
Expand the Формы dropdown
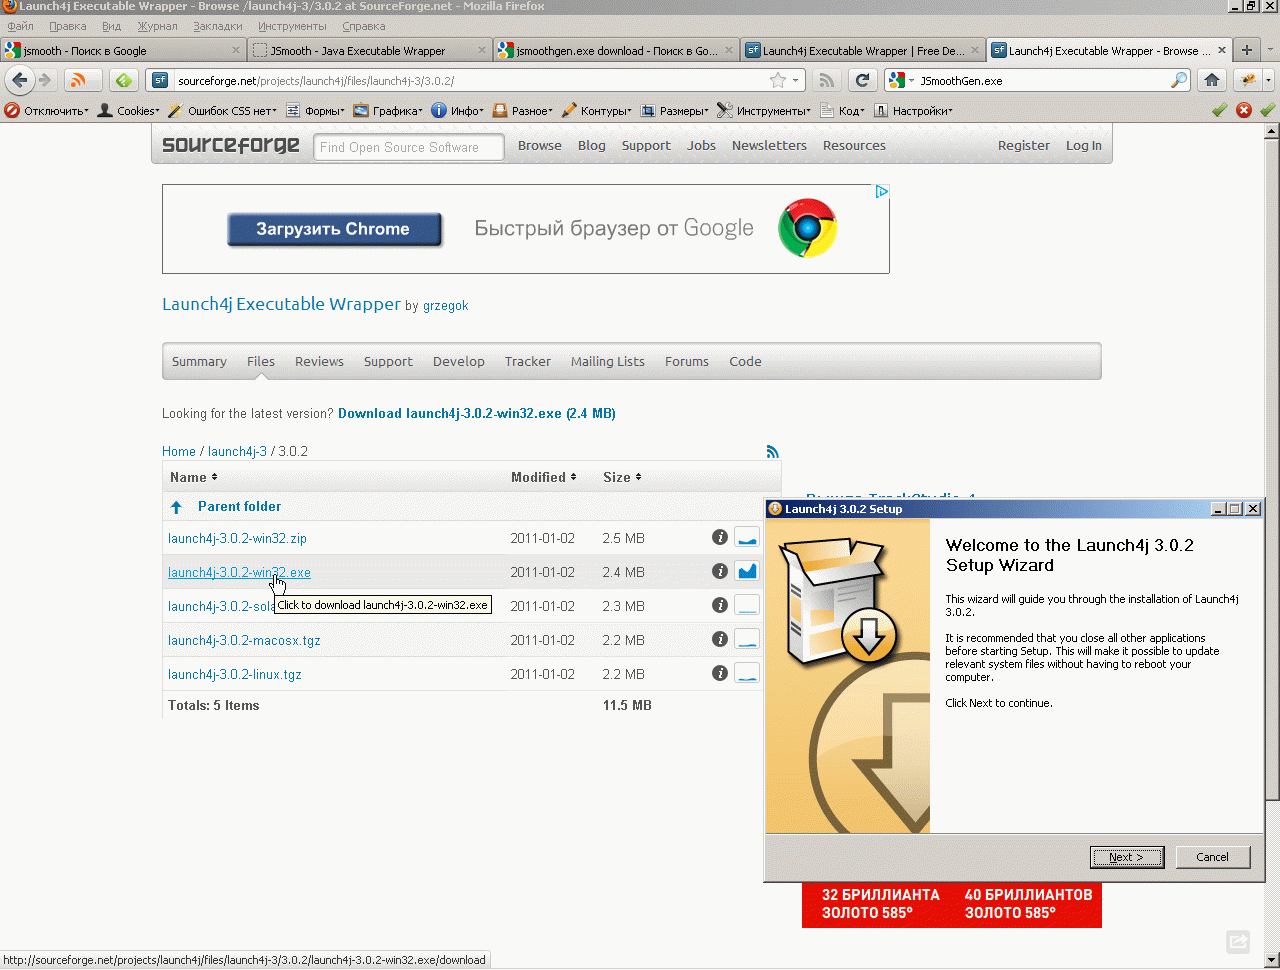tap(315, 111)
